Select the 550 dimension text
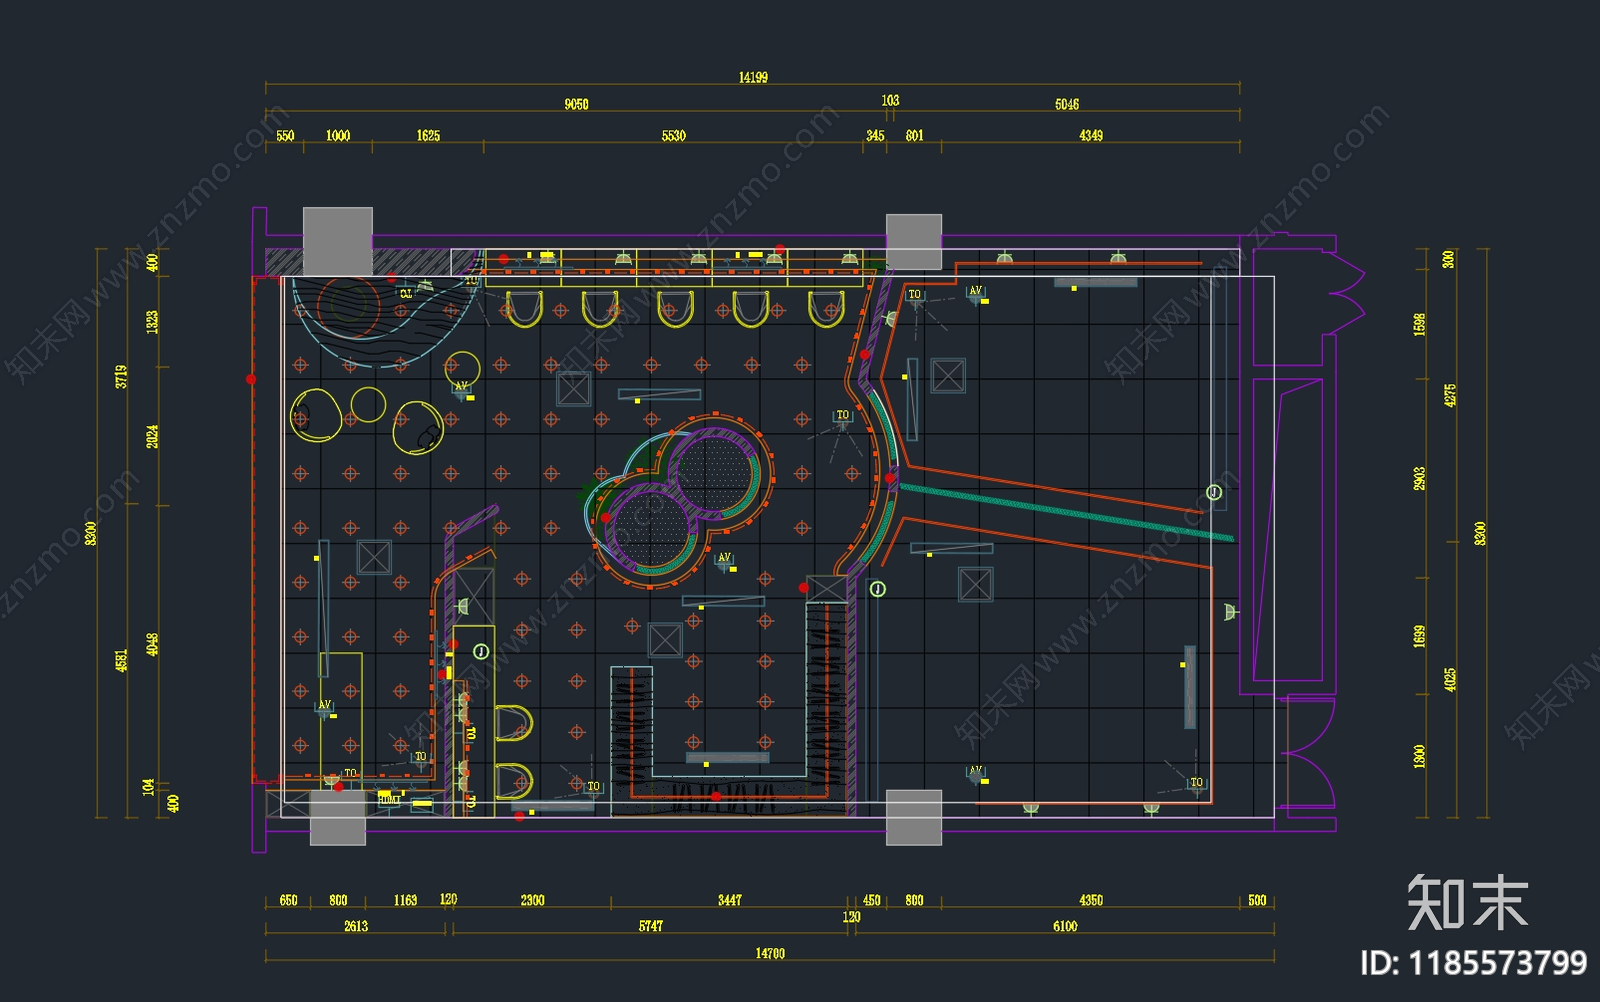Viewport: 1600px width, 1002px height. (285, 136)
